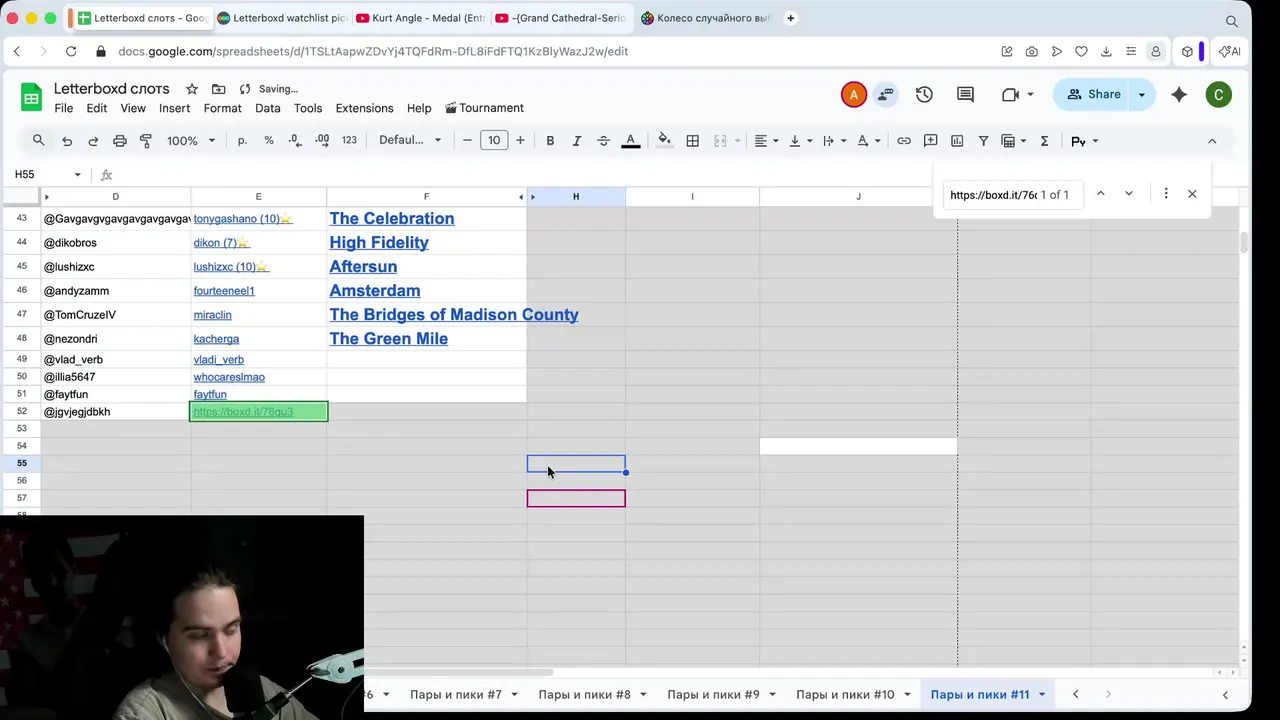Print the spreadsheet
This screenshot has height=720, width=1280.
coord(120,141)
